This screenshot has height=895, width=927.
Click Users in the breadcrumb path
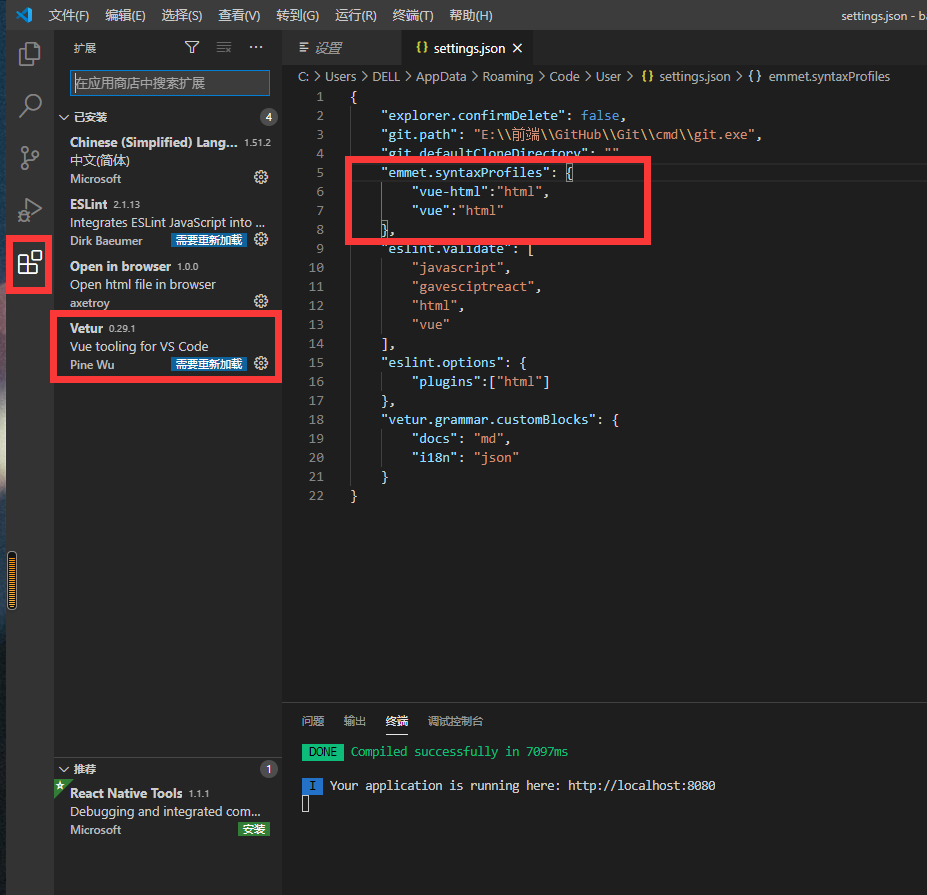(341, 77)
